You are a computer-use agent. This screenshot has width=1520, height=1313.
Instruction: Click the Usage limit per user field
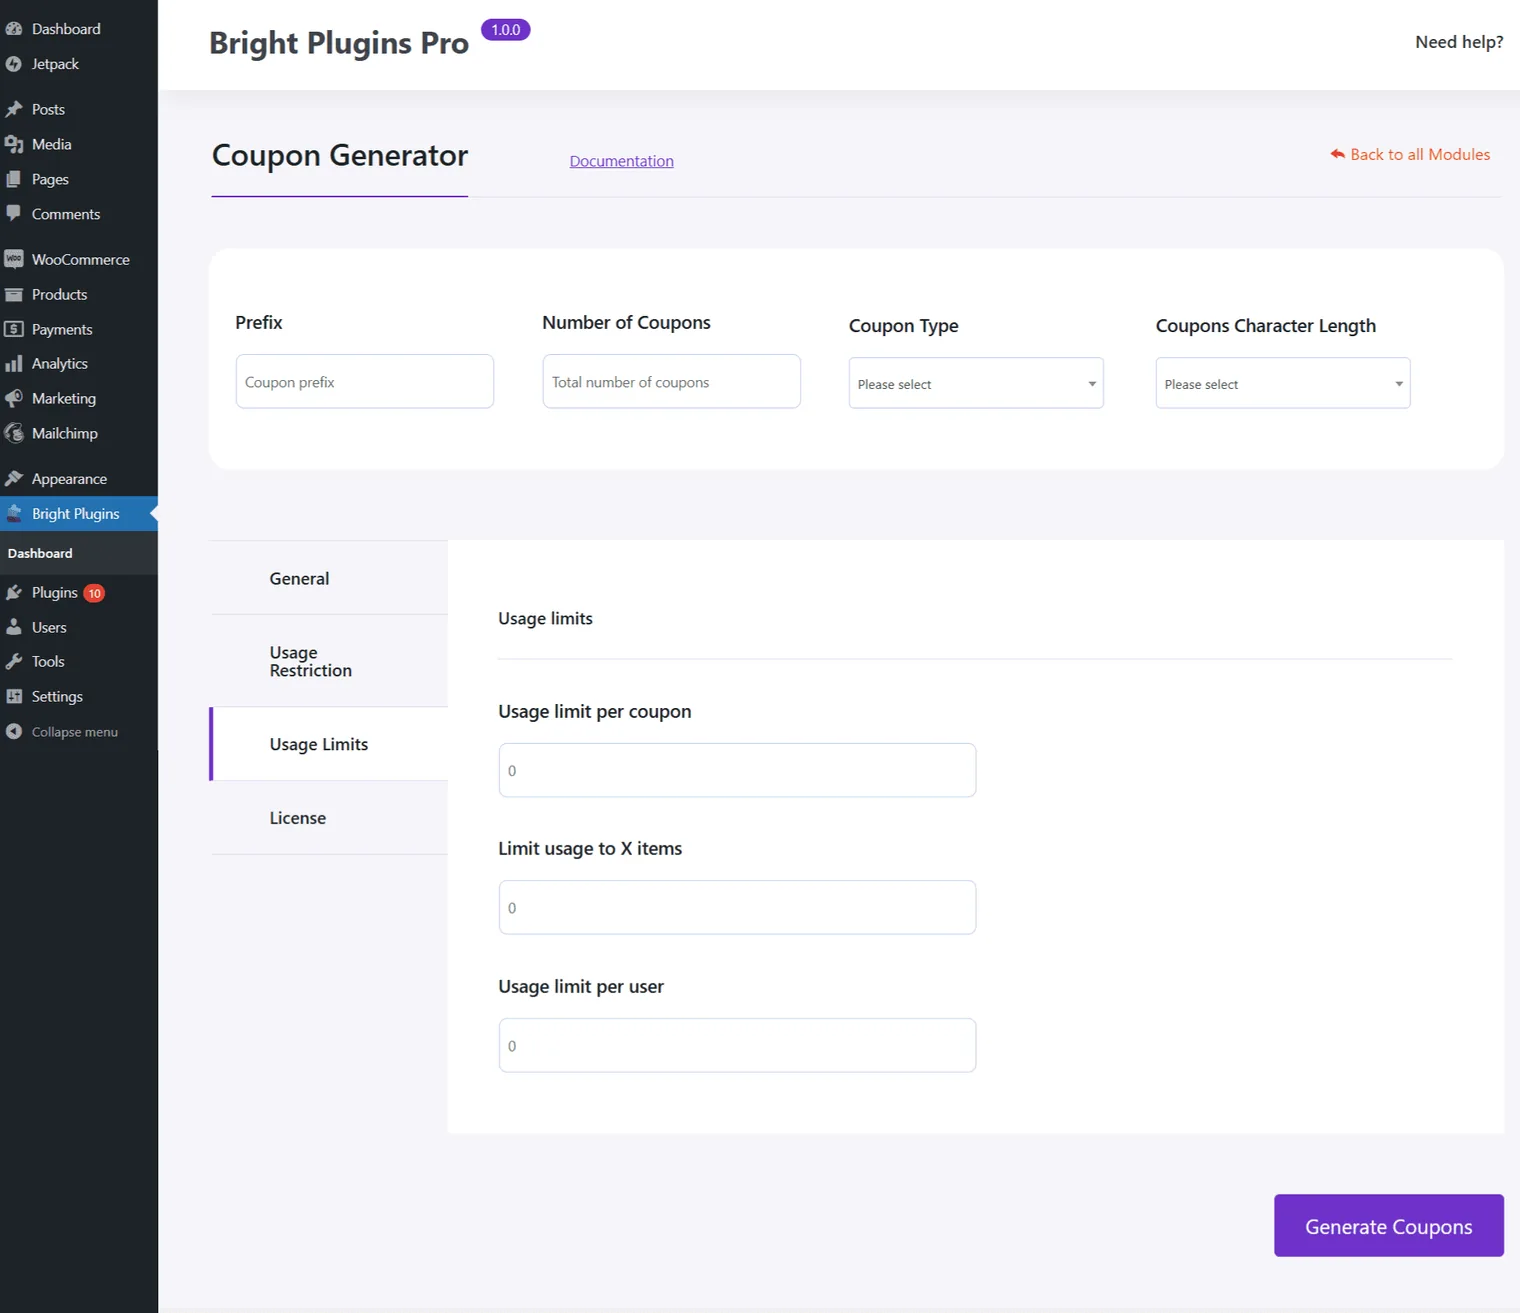click(x=737, y=1045)
